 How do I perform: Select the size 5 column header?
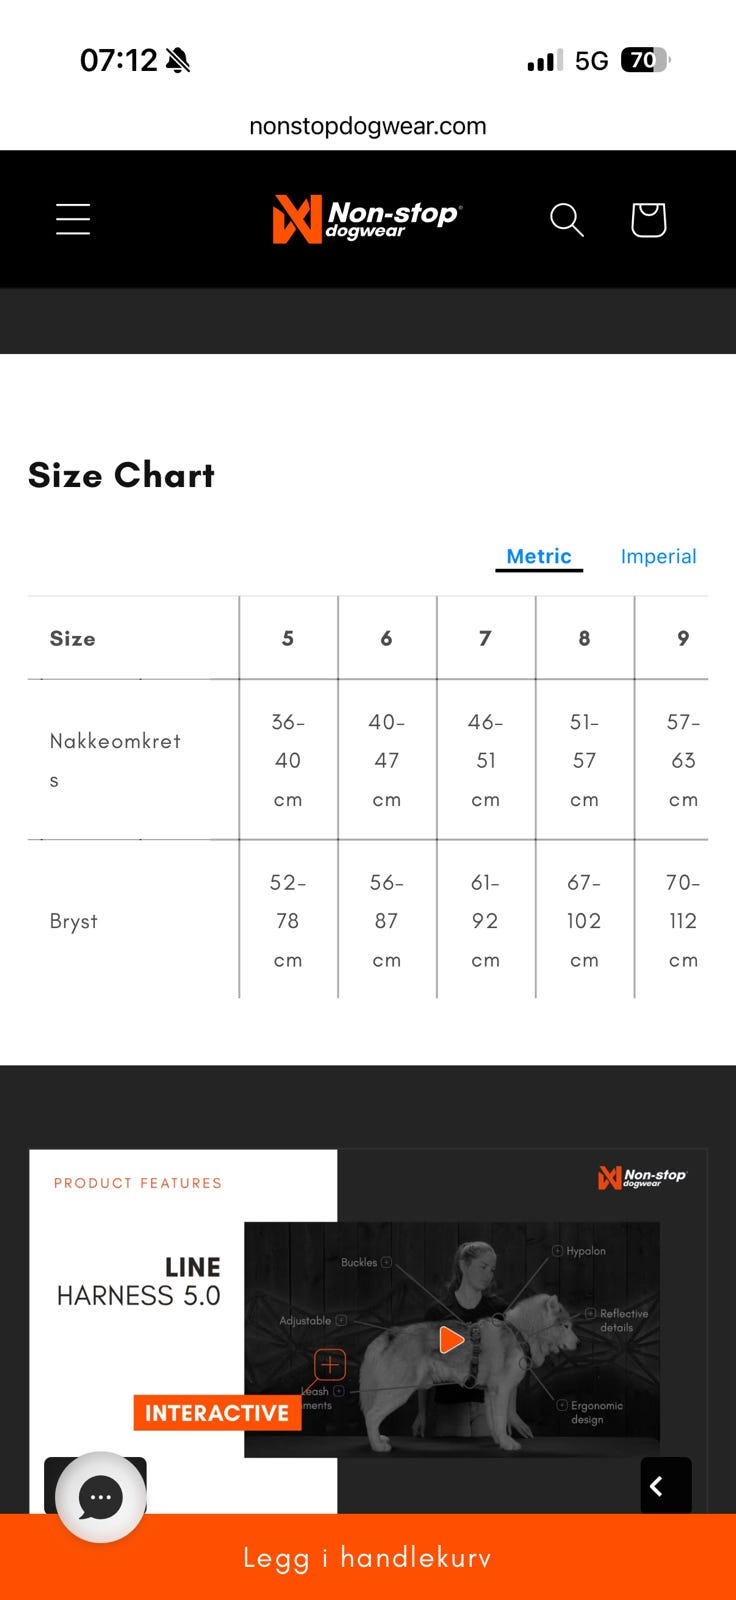coord(288,638)
